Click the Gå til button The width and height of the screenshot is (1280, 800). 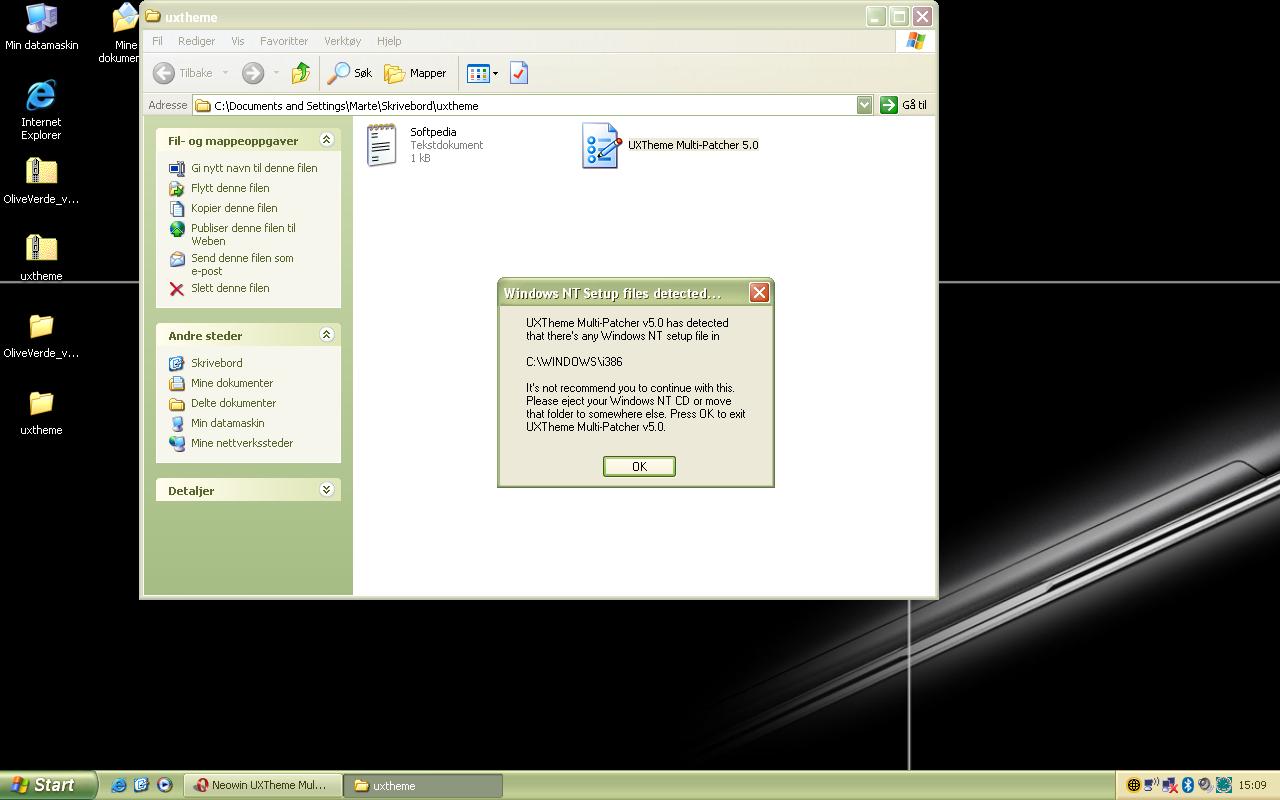[903, 105]
